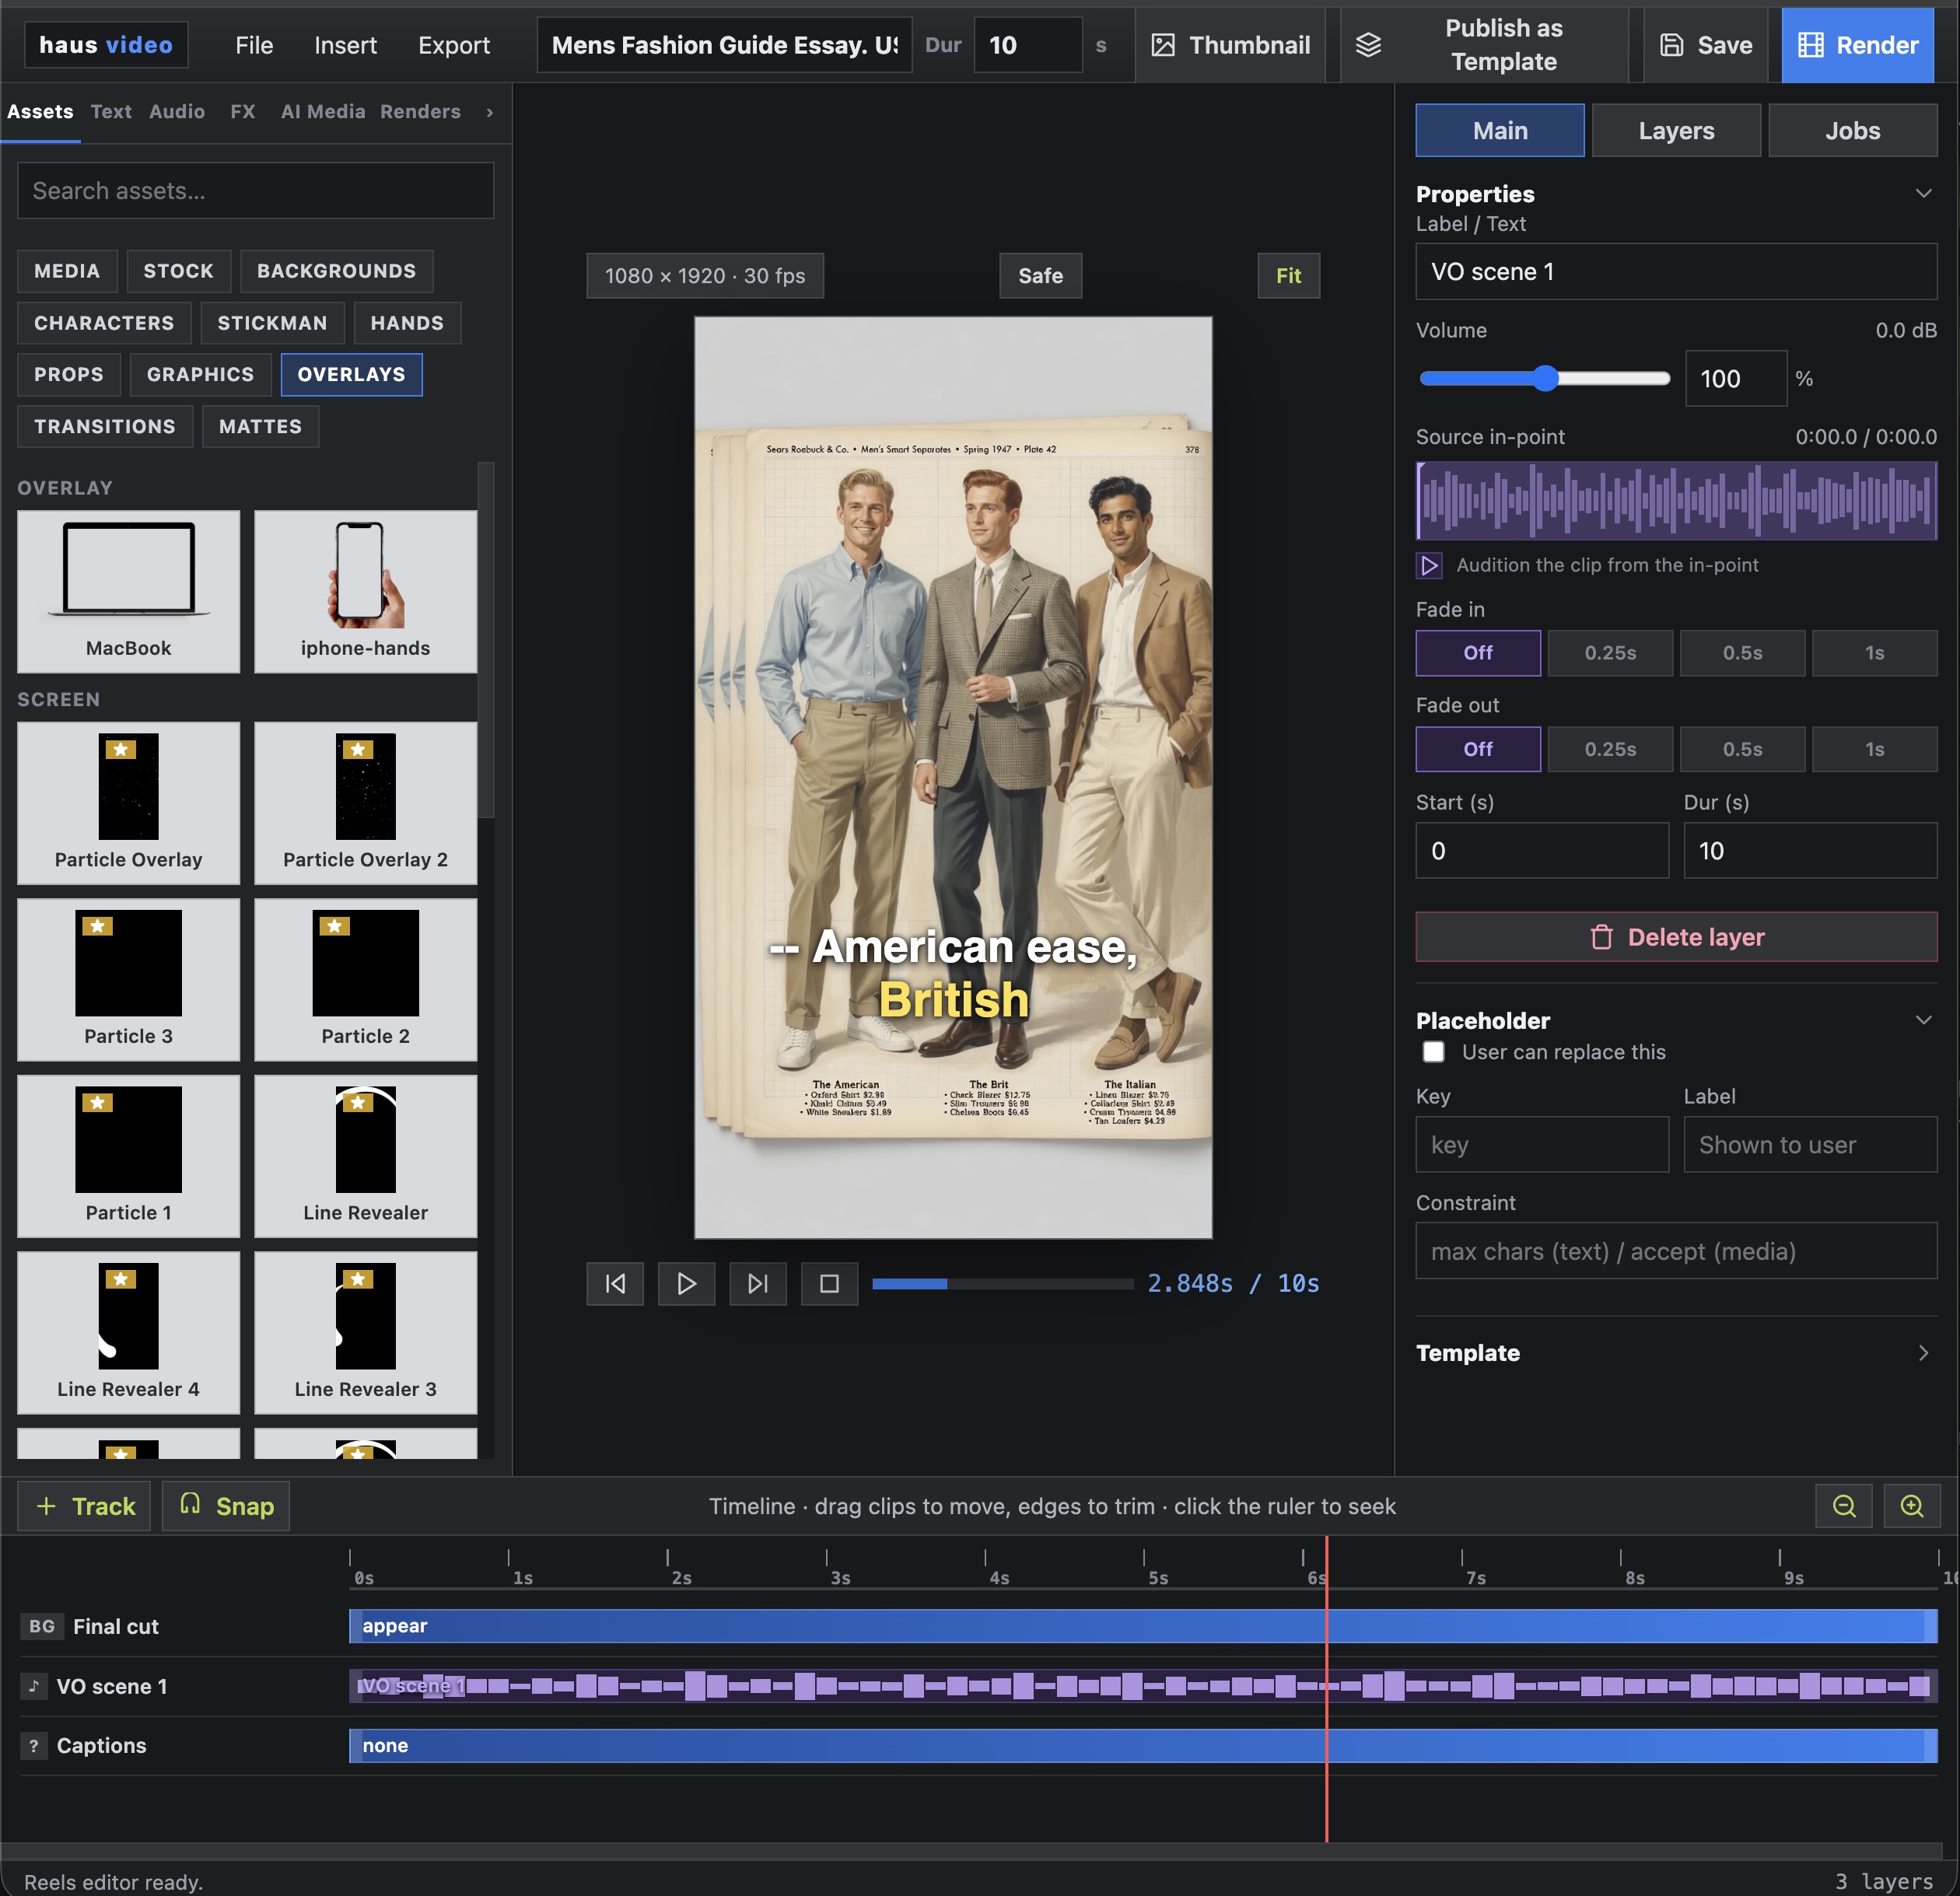Switch to the Audio tab

(x=177, y=112)
